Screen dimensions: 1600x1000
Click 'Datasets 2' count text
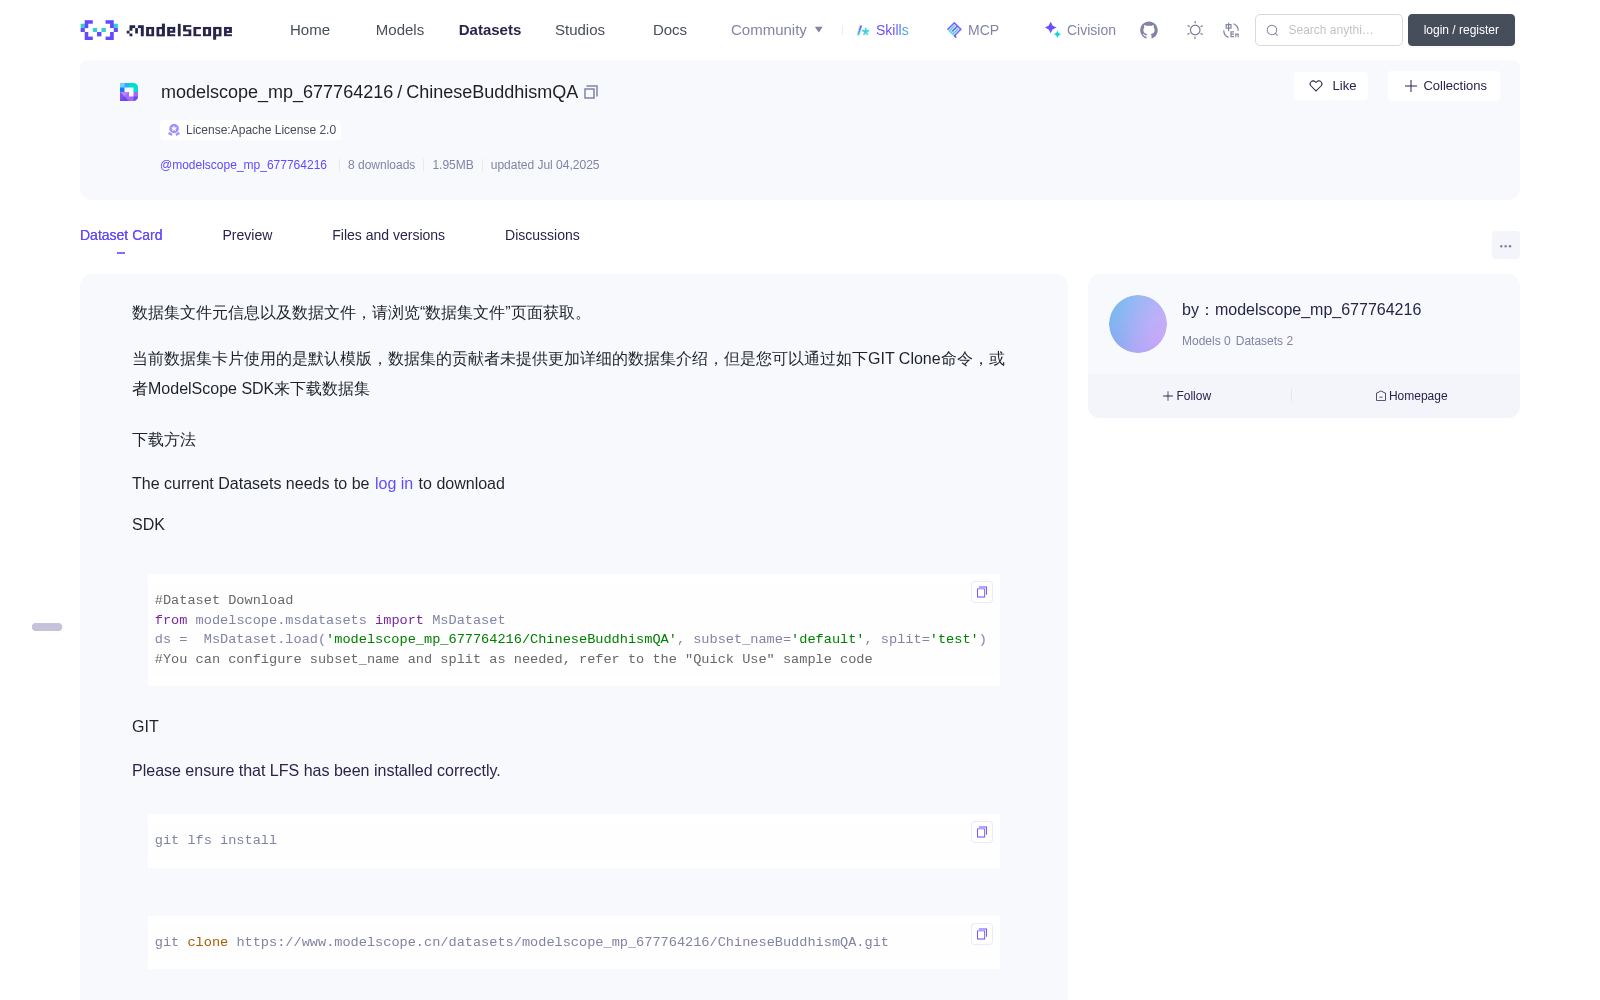pyautogui.click(x=1264, y=341)
